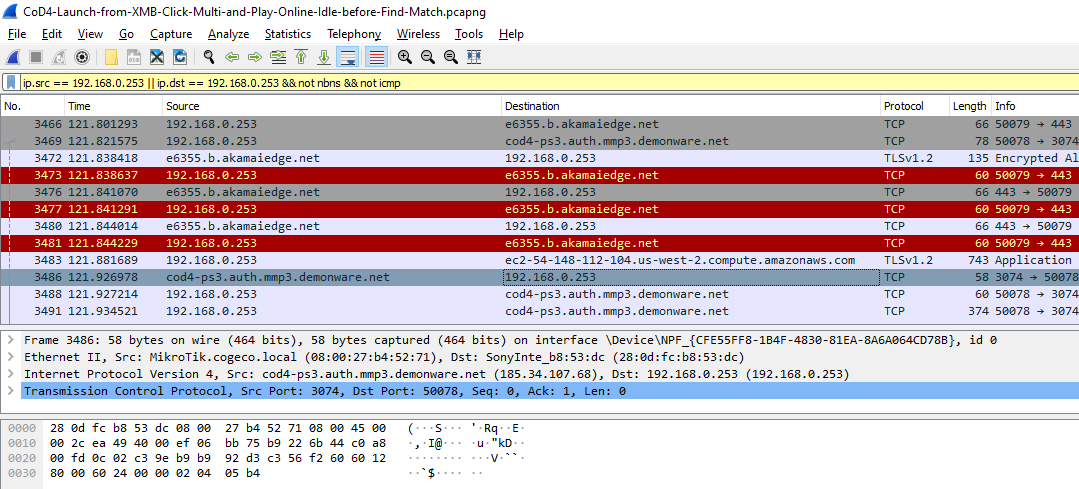Screen dimensions: 1079x489
Task: Start capturing packets with the shark fin icon
Action: pos(14,58)
